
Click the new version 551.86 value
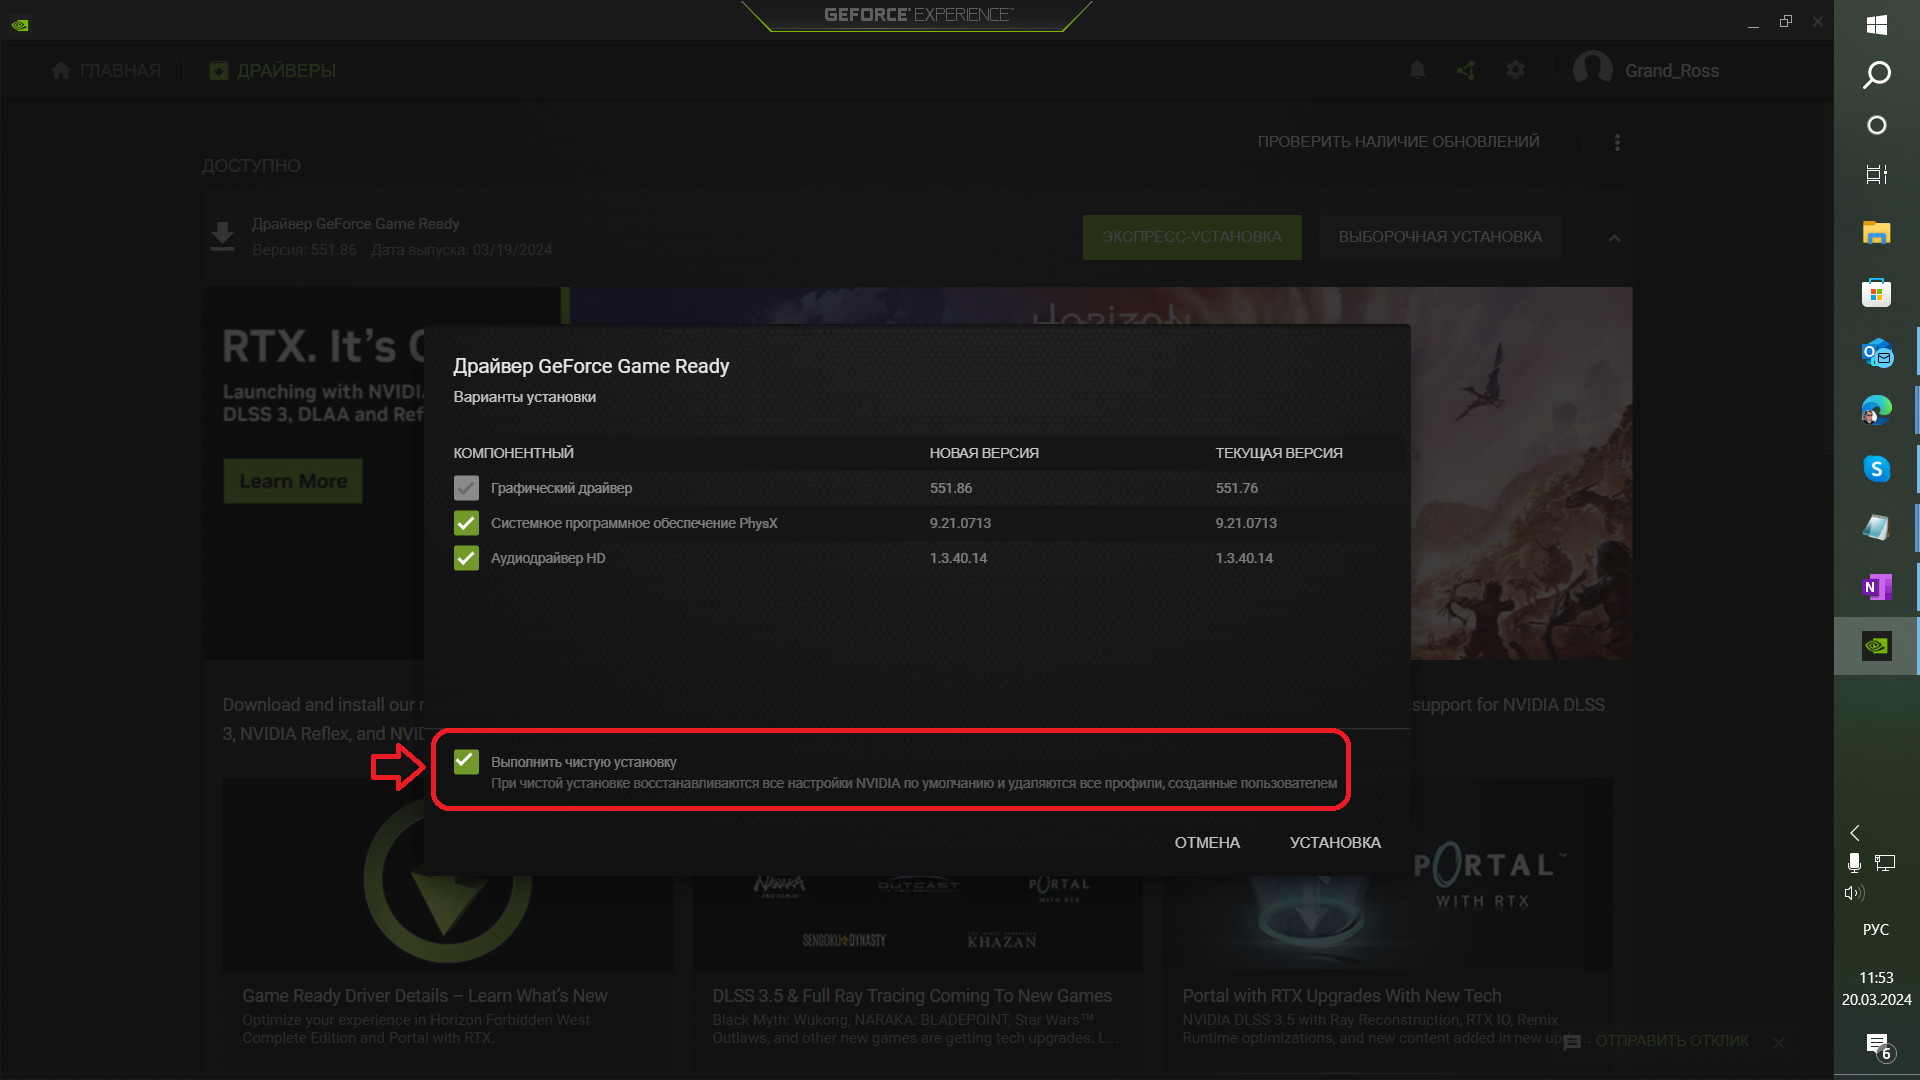click(951, 488)
